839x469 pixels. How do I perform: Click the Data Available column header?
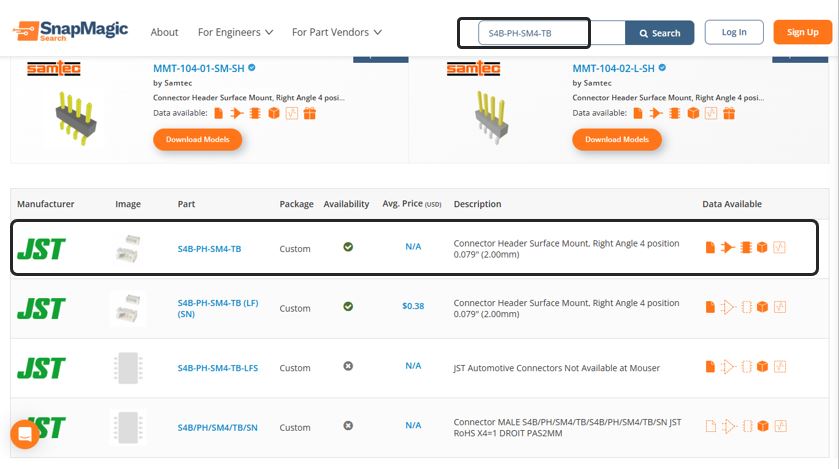(x=732, y=204)
